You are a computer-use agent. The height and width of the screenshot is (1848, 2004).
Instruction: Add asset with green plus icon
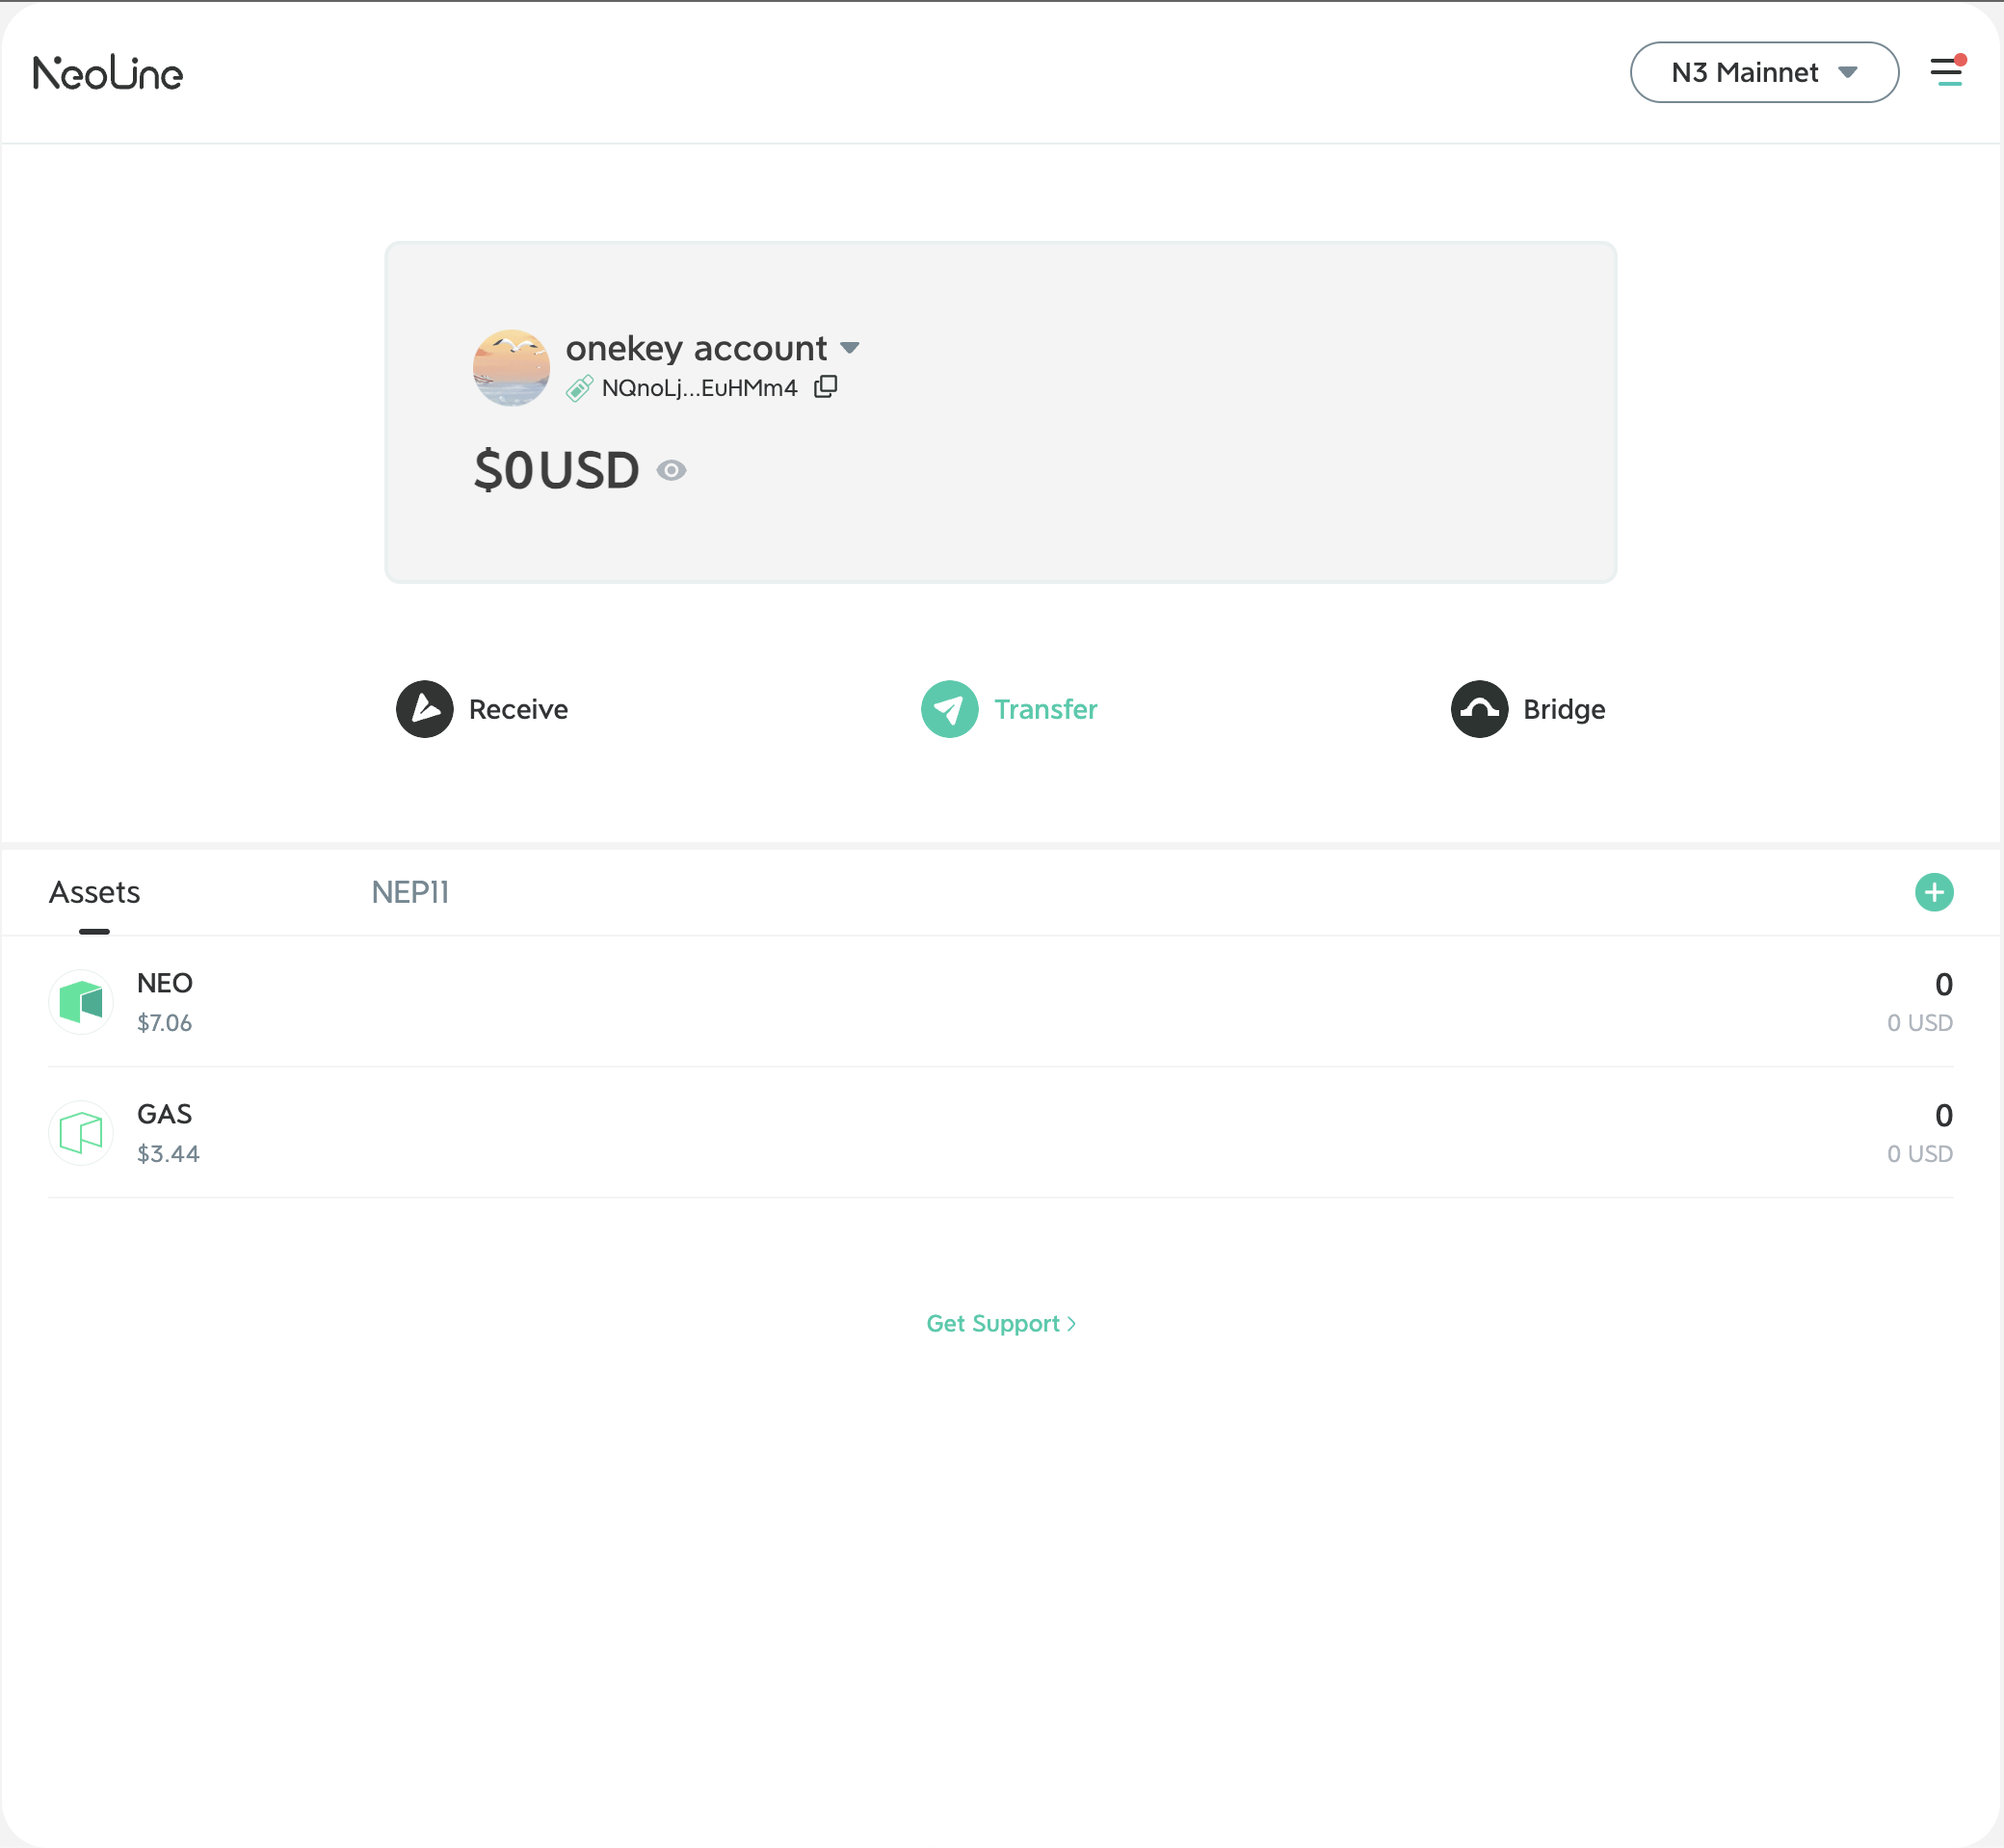coord(1934,892)
